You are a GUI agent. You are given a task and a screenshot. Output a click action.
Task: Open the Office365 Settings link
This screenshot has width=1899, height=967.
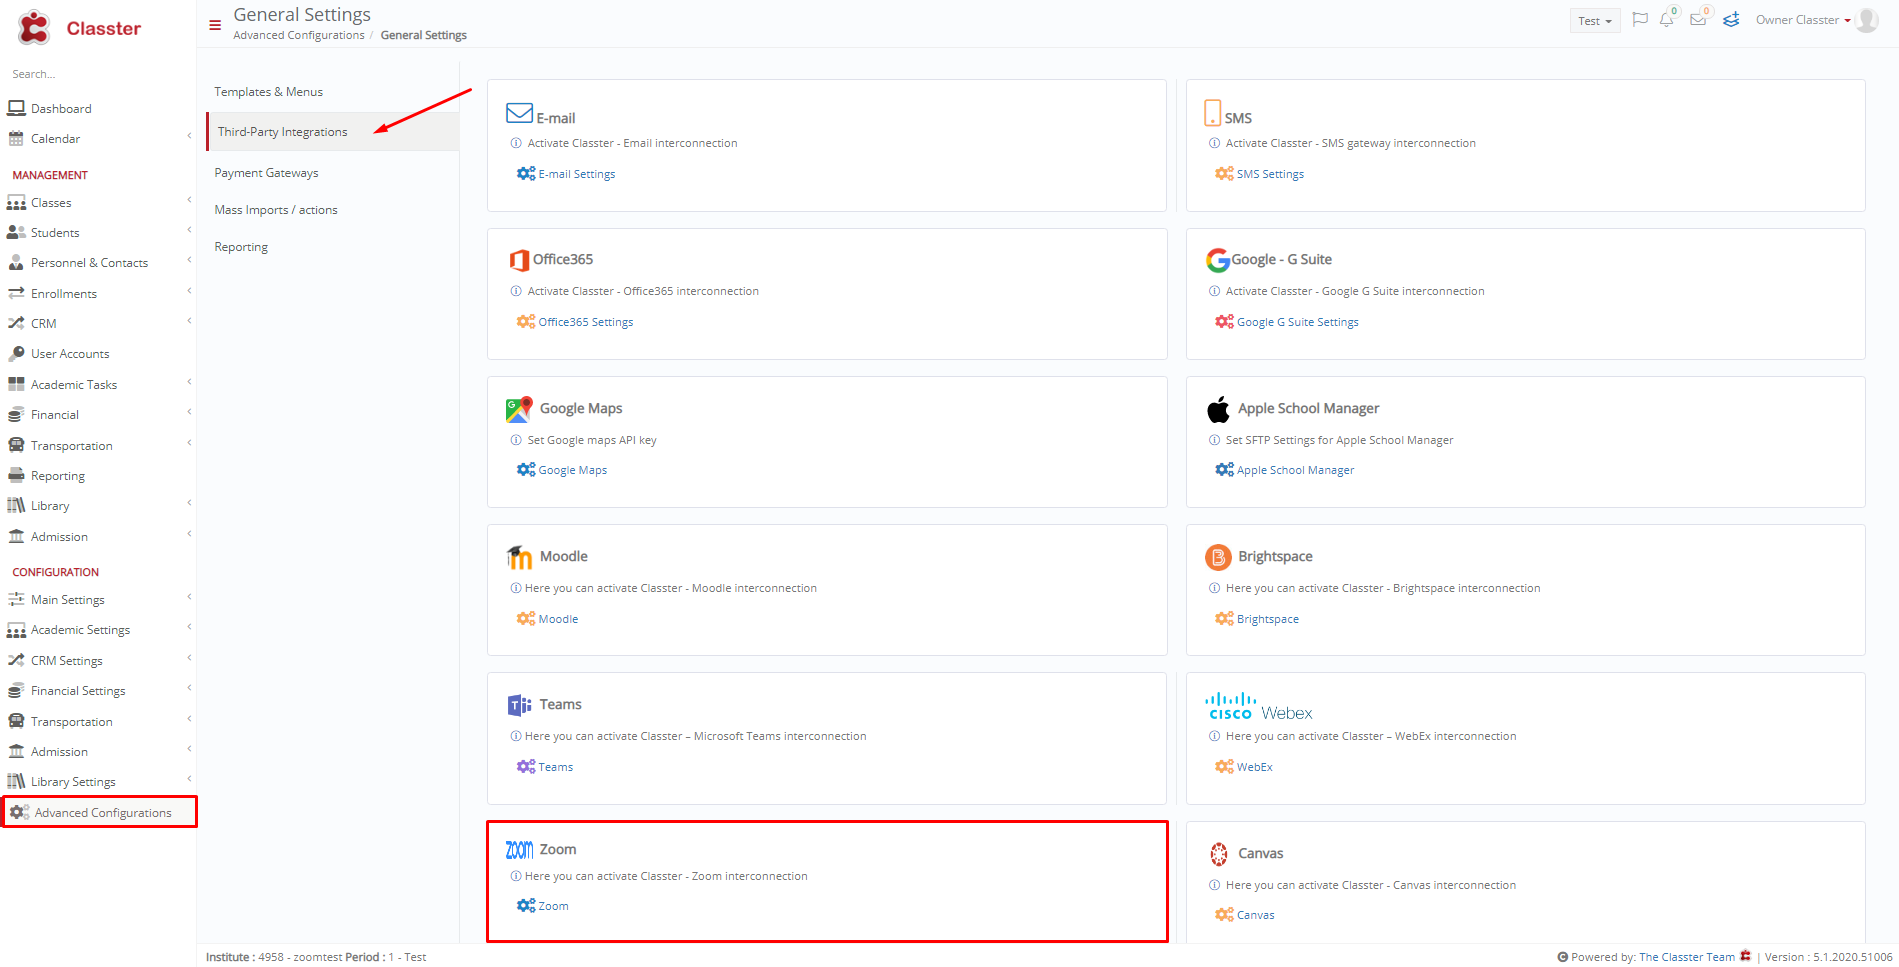tap(586, 322)
